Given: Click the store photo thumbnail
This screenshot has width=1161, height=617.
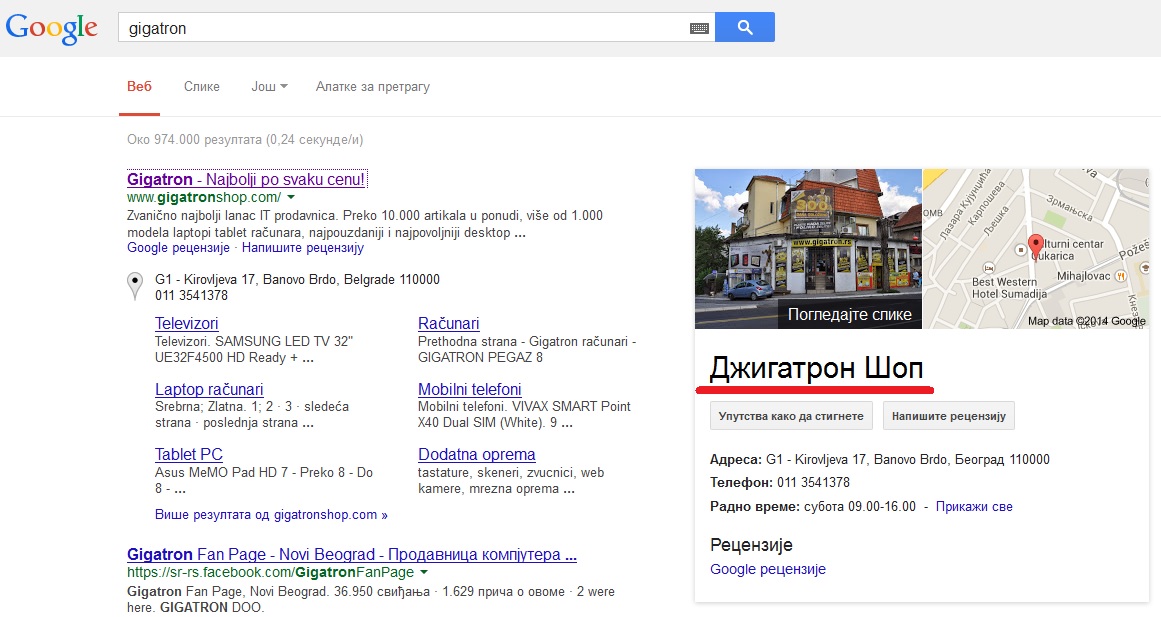Looking at the screenshot, I should coord(808,249).
